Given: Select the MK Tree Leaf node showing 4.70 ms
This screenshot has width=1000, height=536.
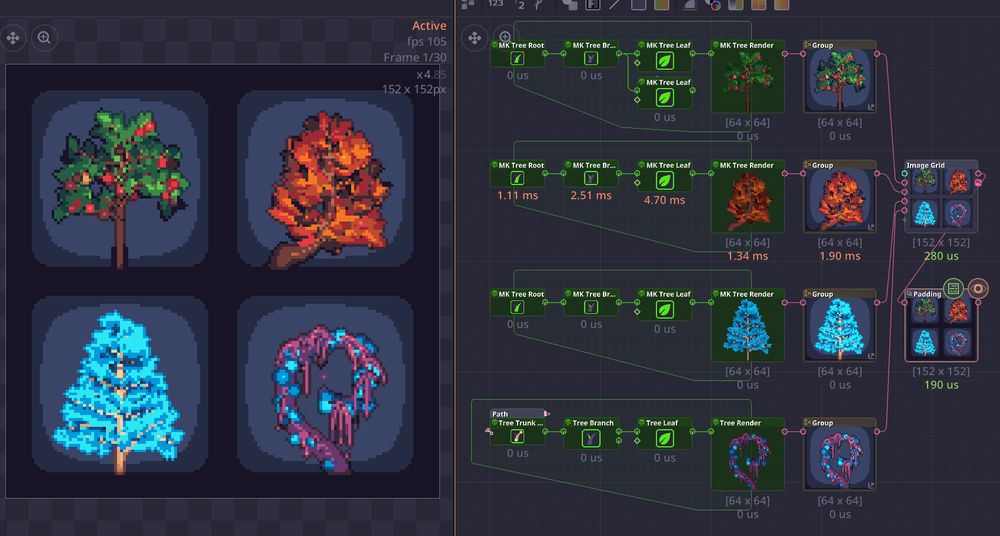Looking at the screenshot, I should pyautogui.click(x=665, y=176).
